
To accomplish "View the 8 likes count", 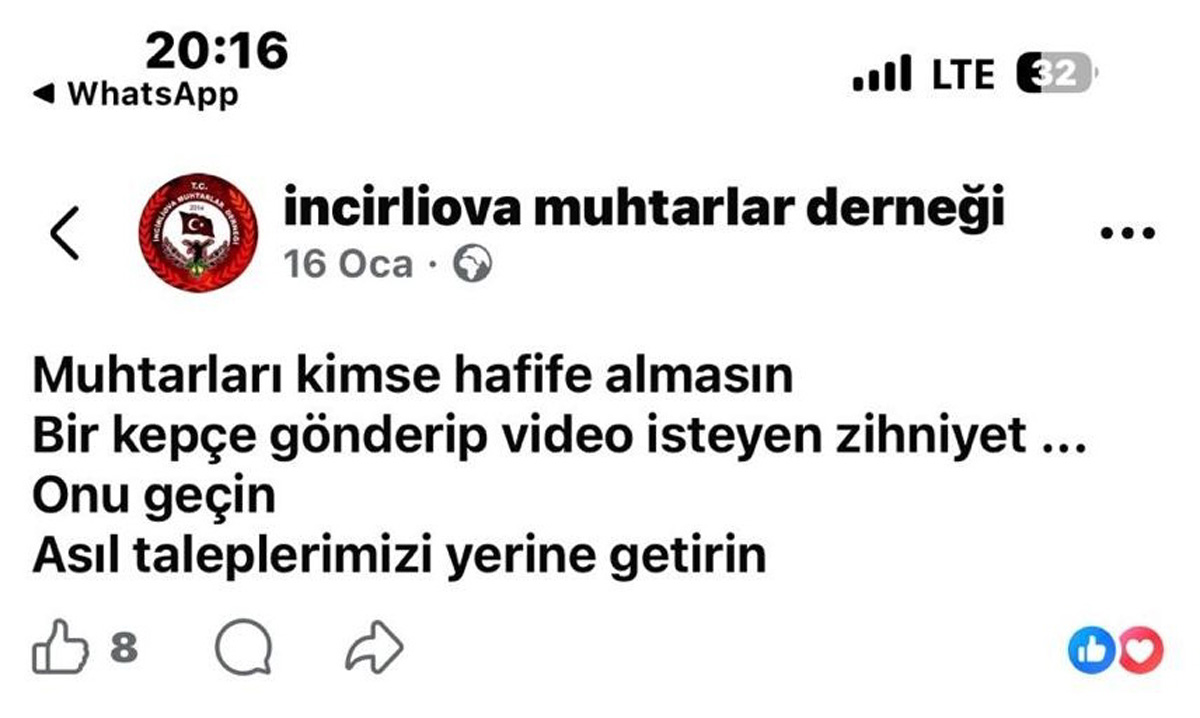I will 123,649.
